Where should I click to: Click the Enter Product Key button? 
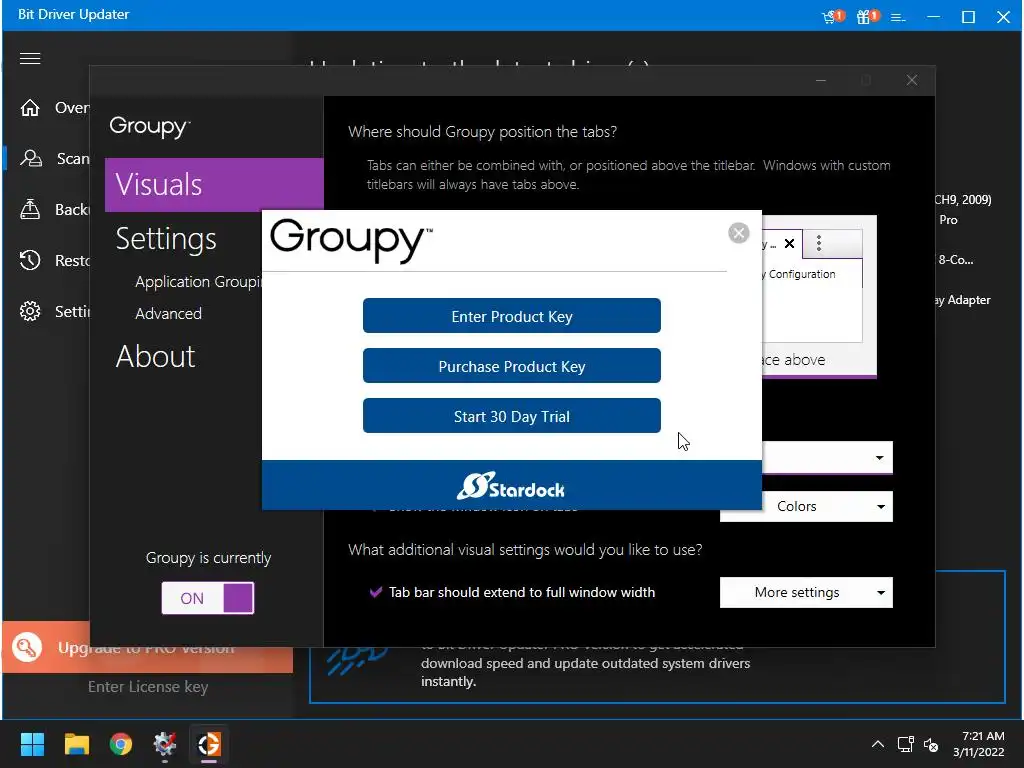pyautogui.click(x=511, y=316)
